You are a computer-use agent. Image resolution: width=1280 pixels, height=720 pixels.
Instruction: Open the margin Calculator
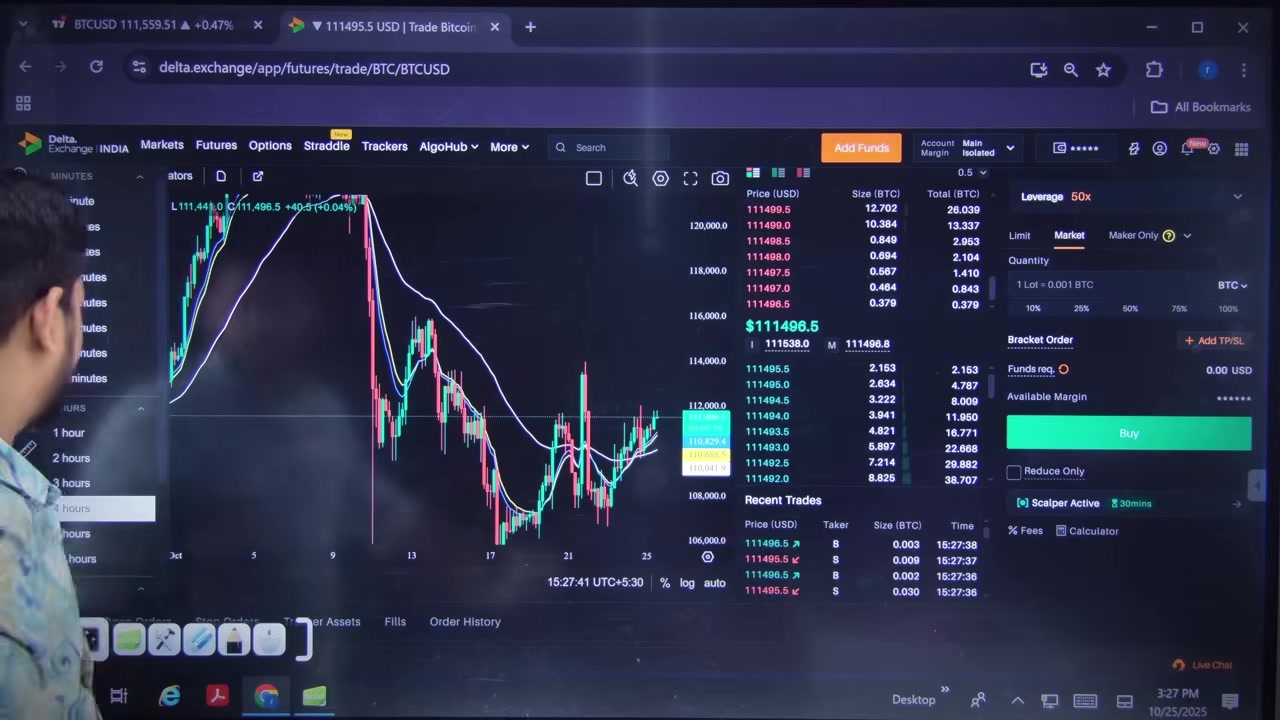[x=1093, y=531]
